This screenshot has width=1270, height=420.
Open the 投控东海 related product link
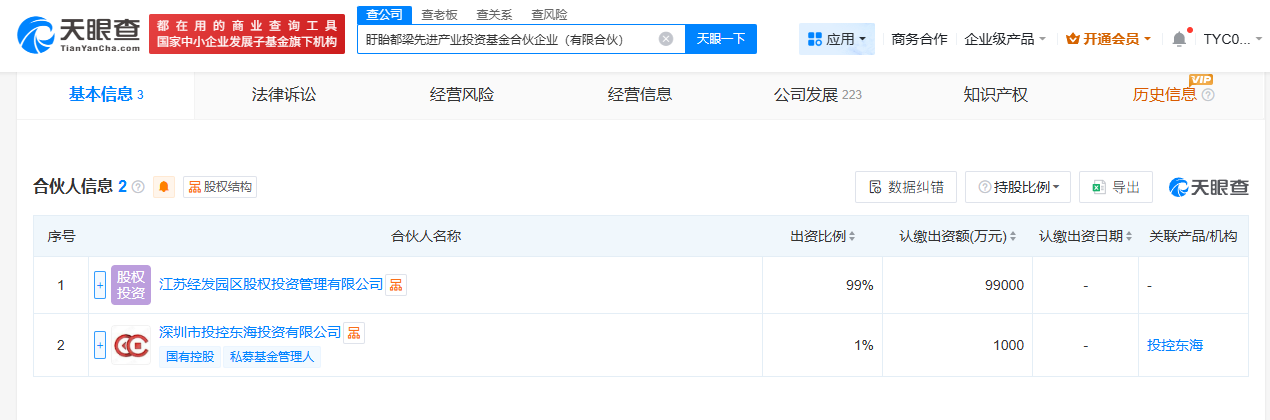coord(1175,345)
